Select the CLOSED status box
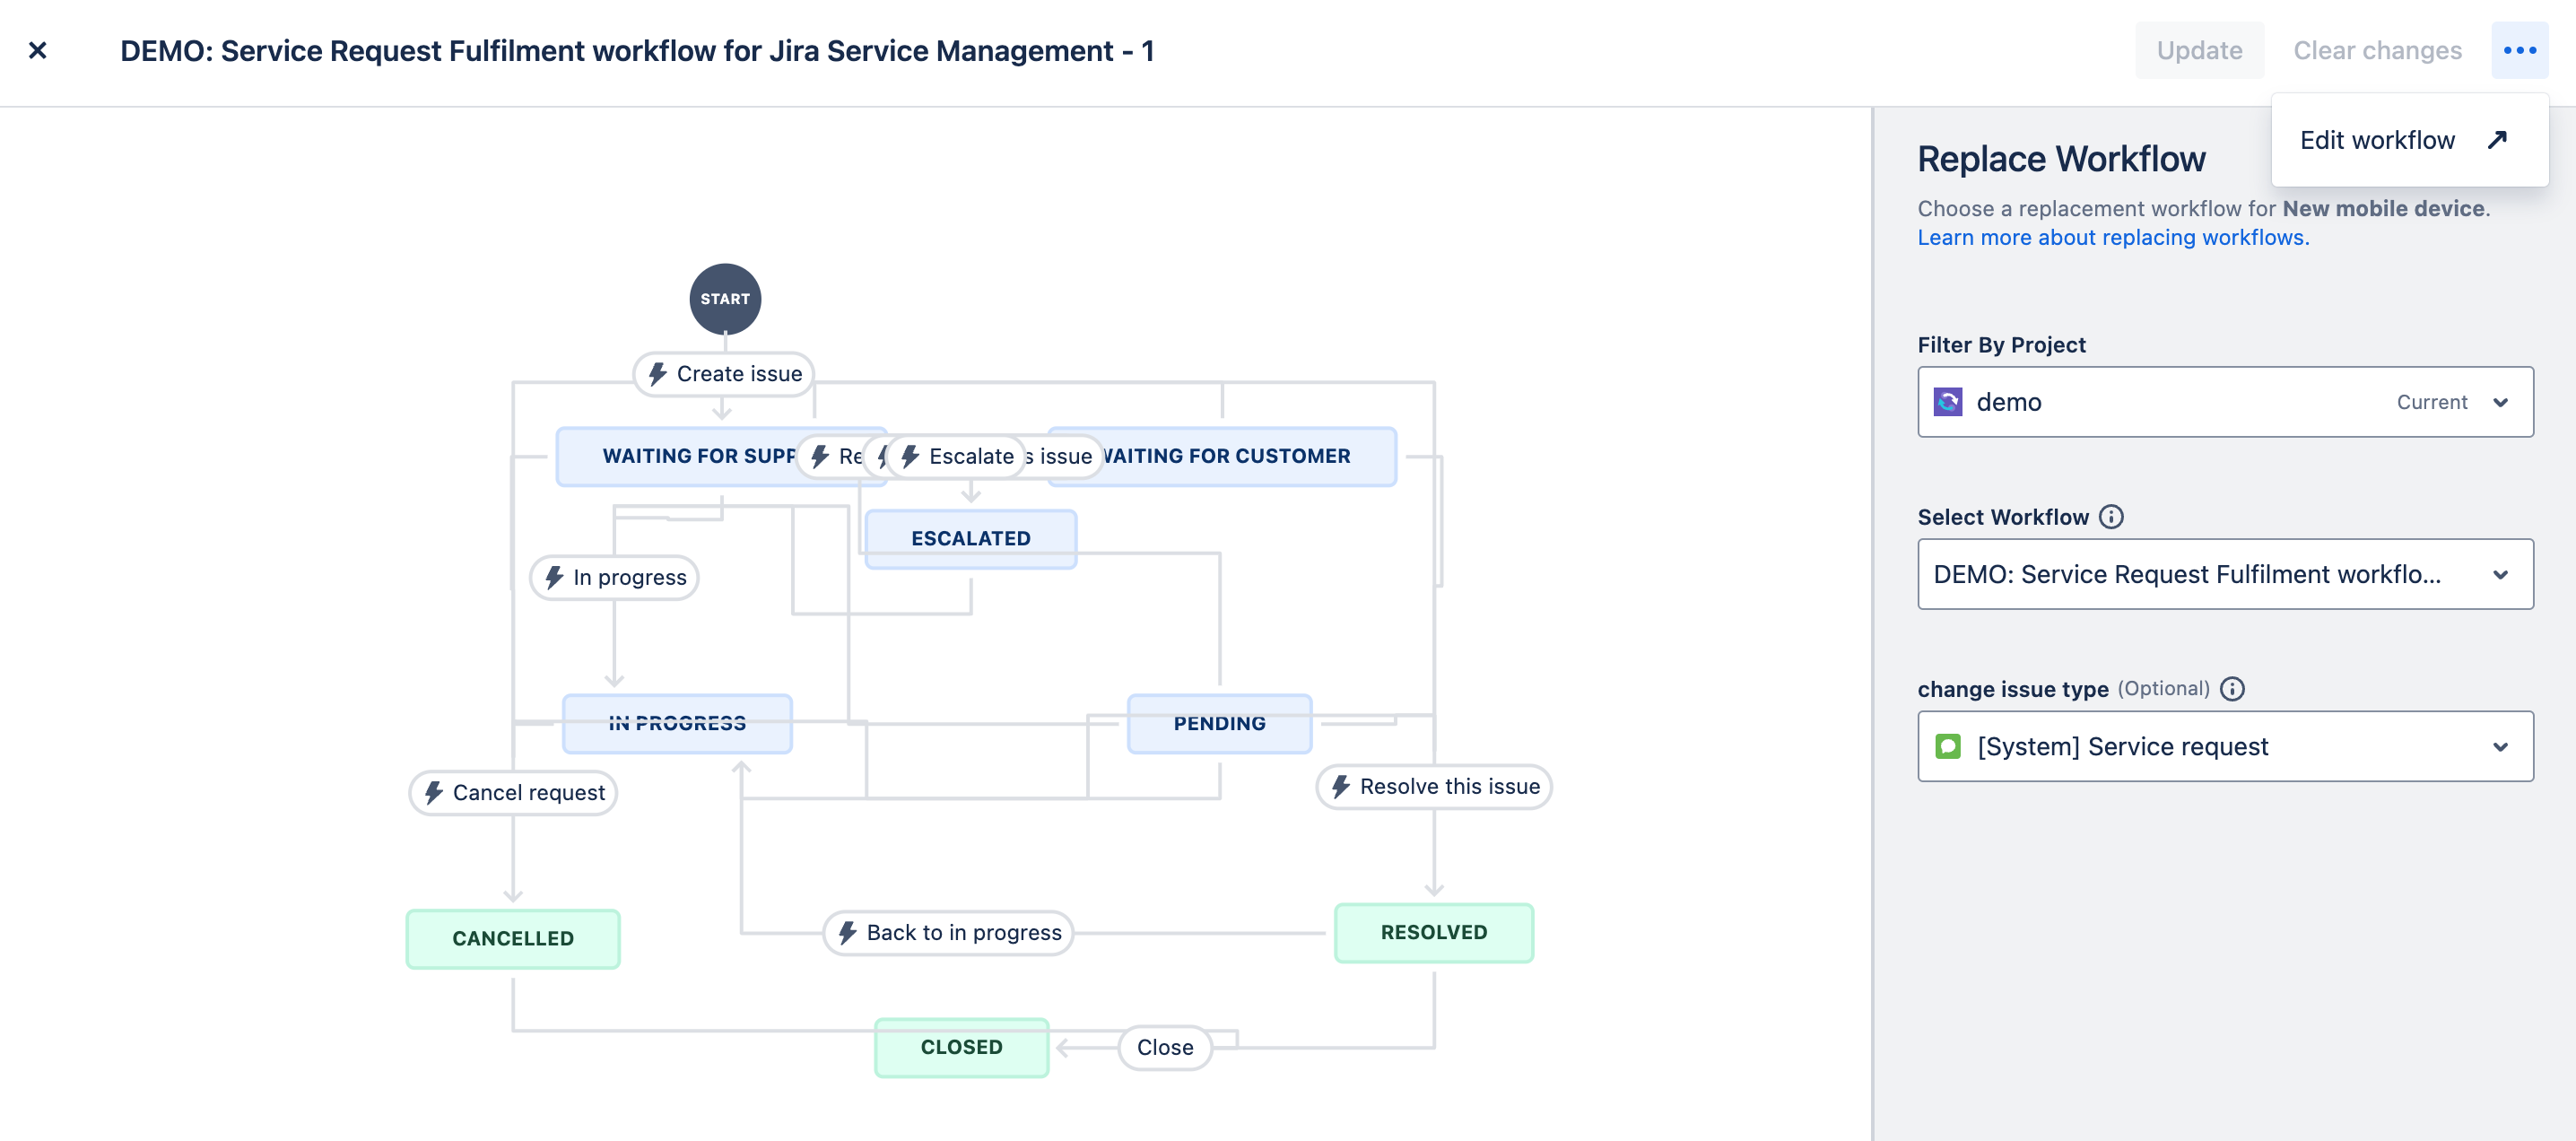 click(961, 1047)
